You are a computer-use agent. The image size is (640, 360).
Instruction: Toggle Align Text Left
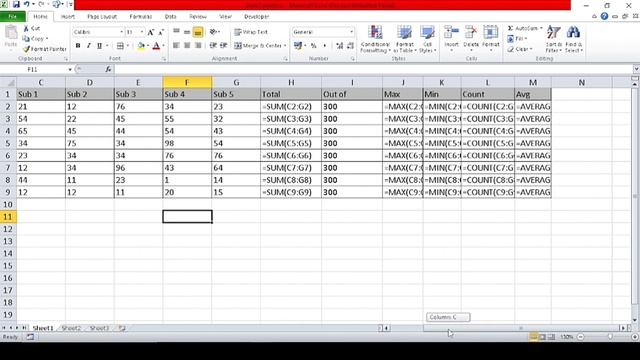click(x=176, y=46)
